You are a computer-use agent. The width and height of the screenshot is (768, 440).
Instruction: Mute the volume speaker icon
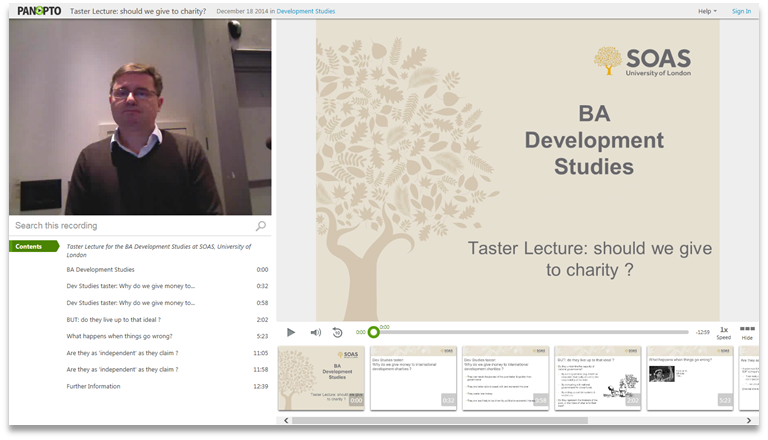(315, 332)
